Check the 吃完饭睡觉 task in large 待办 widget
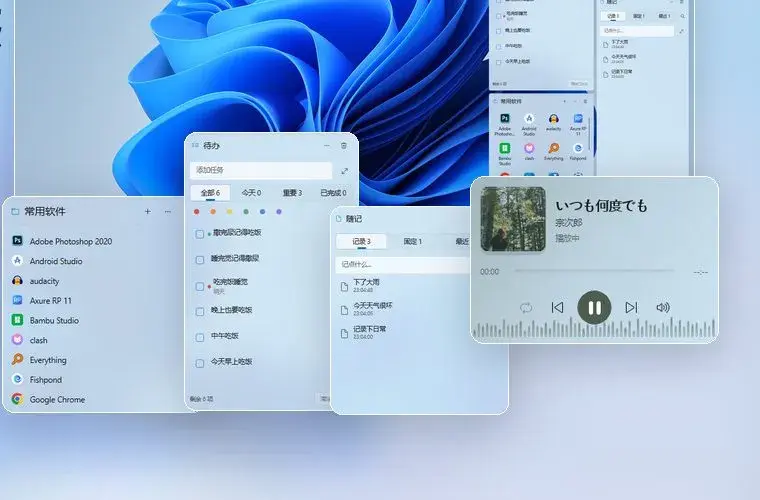 point(200,286)
